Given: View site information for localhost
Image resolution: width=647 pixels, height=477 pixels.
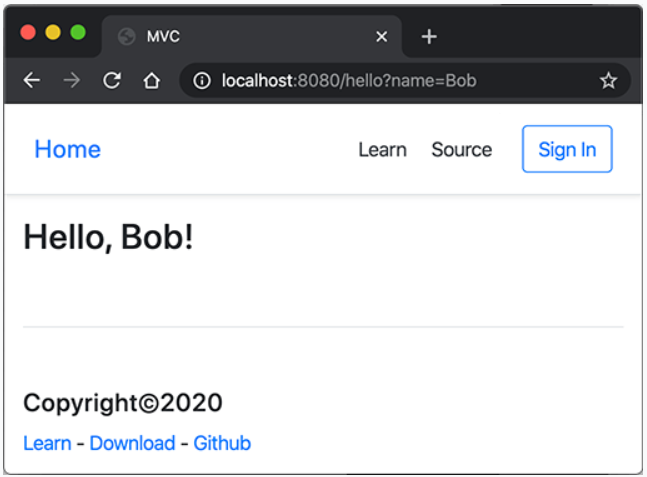Looking at the screenshot, I should (x=202, y=80).
